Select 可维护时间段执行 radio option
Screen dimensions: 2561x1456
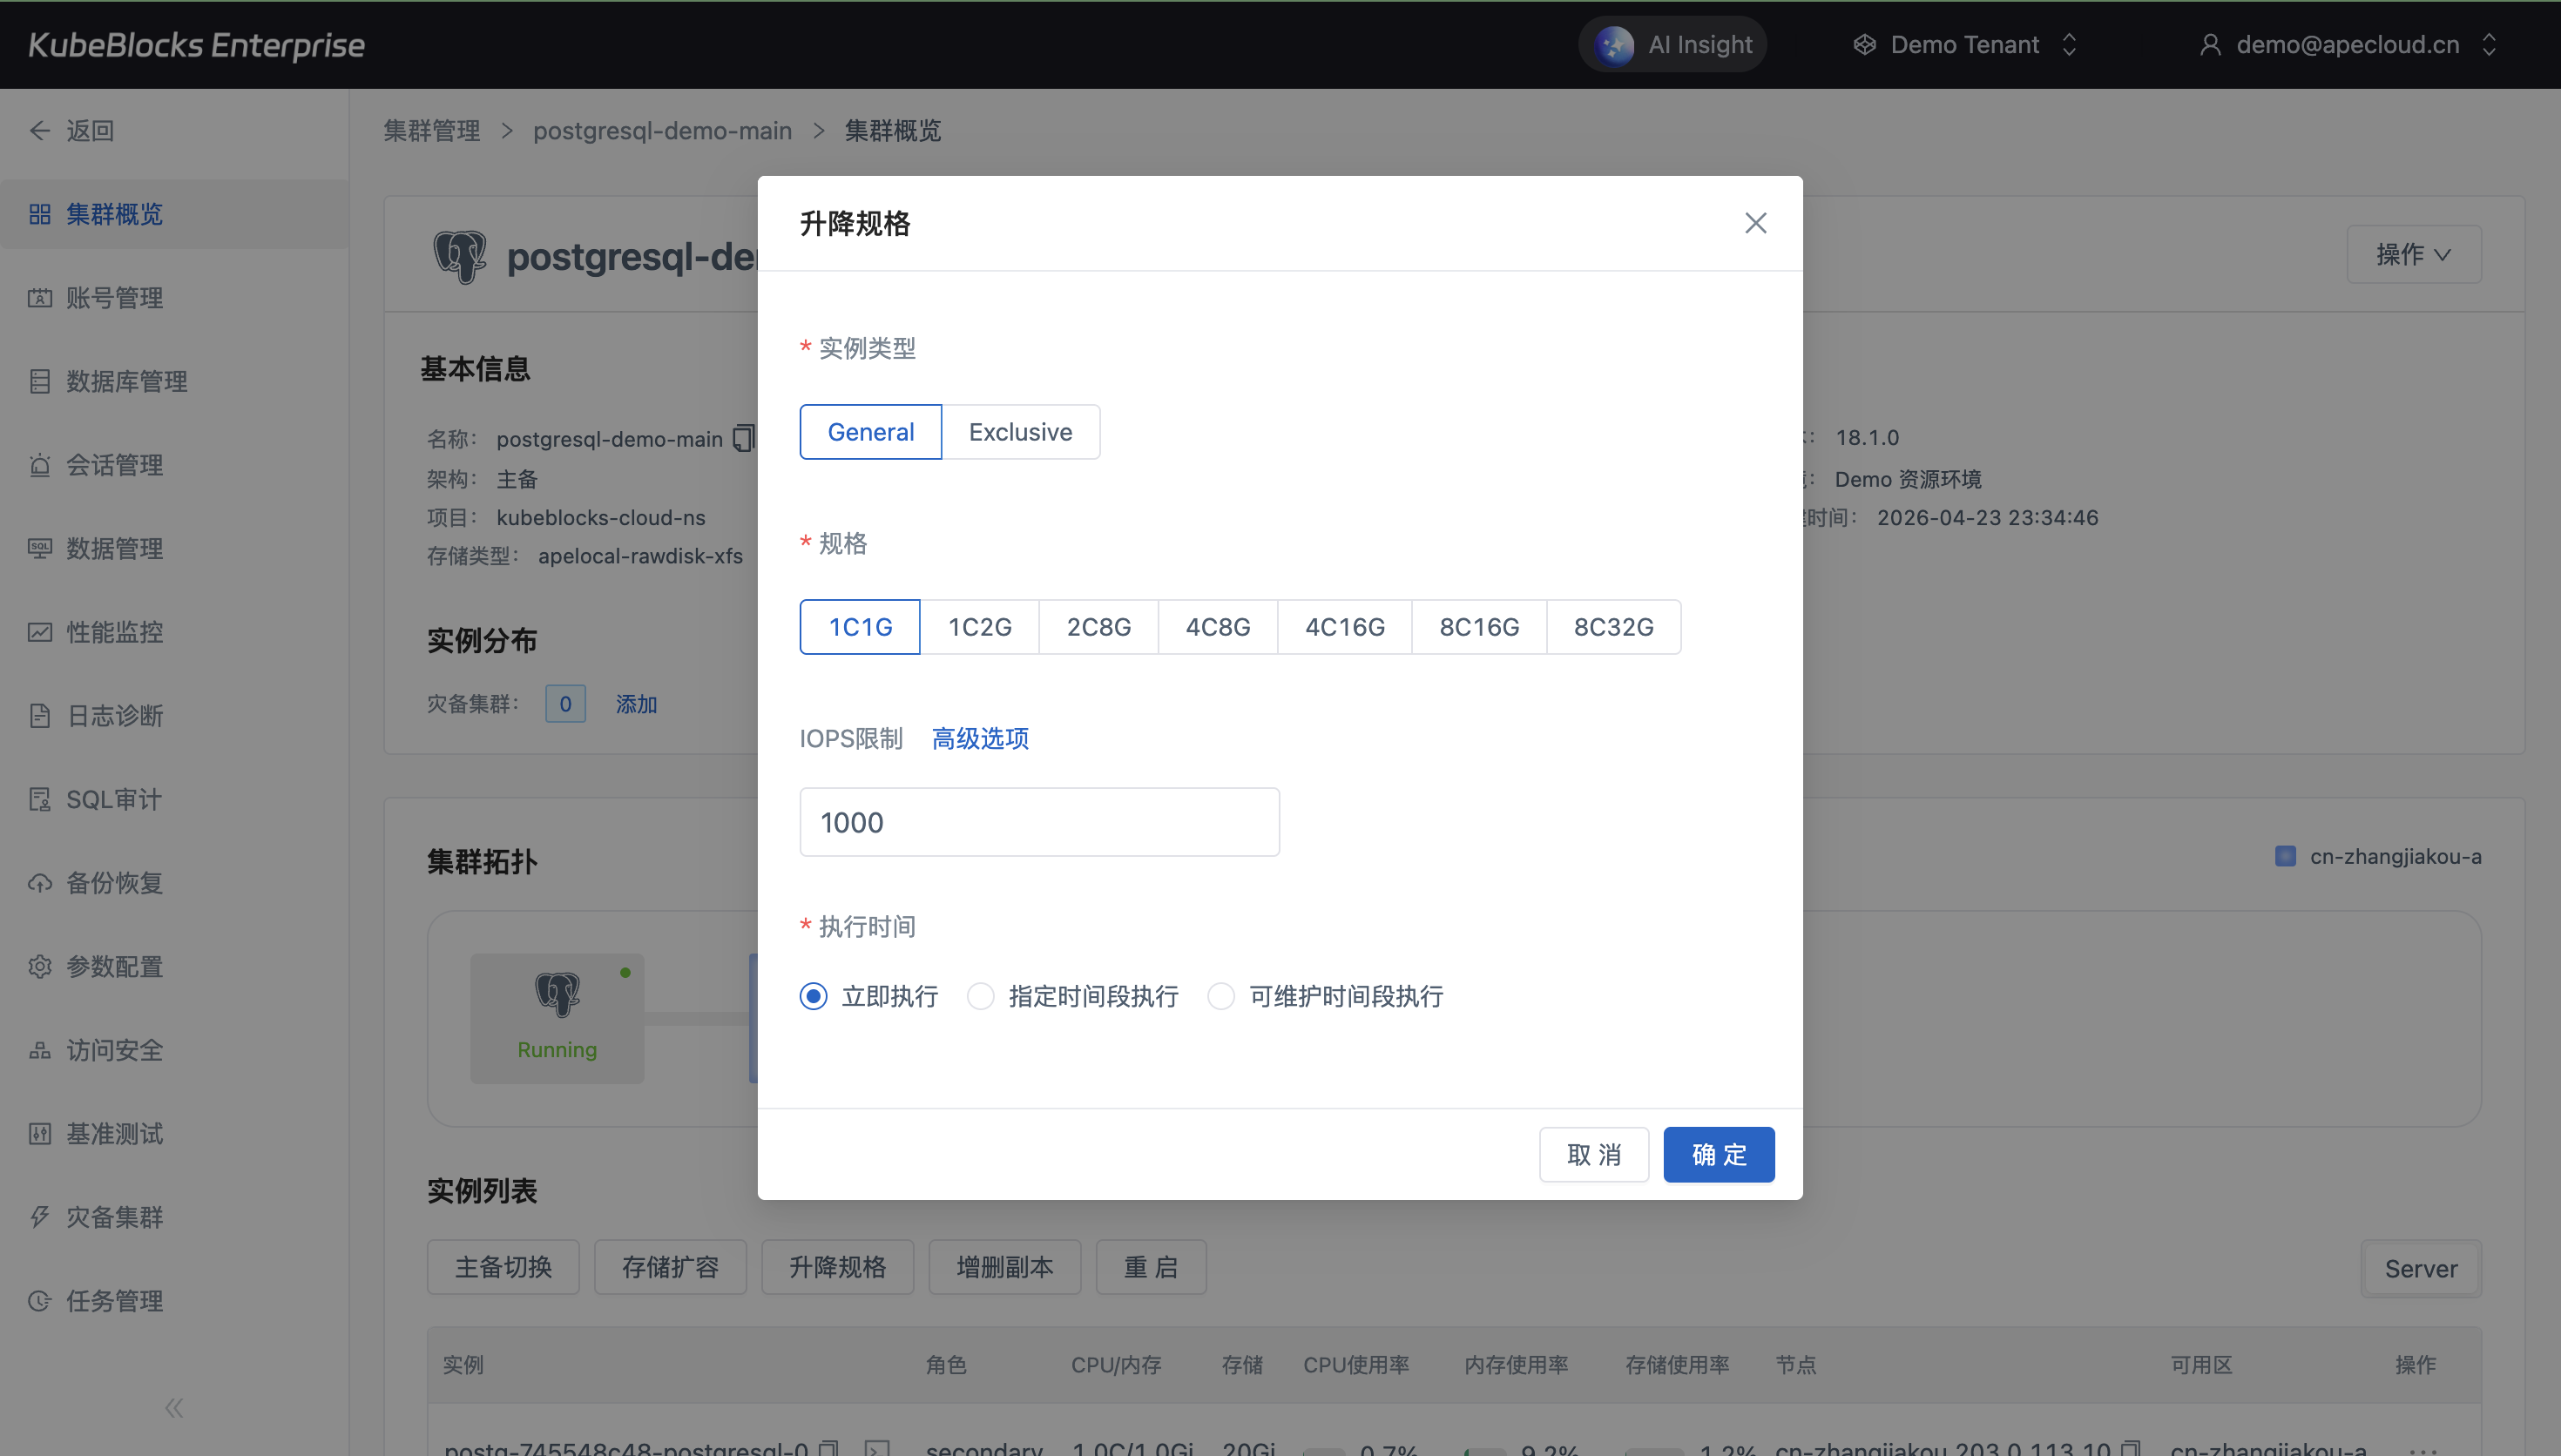1221,996
